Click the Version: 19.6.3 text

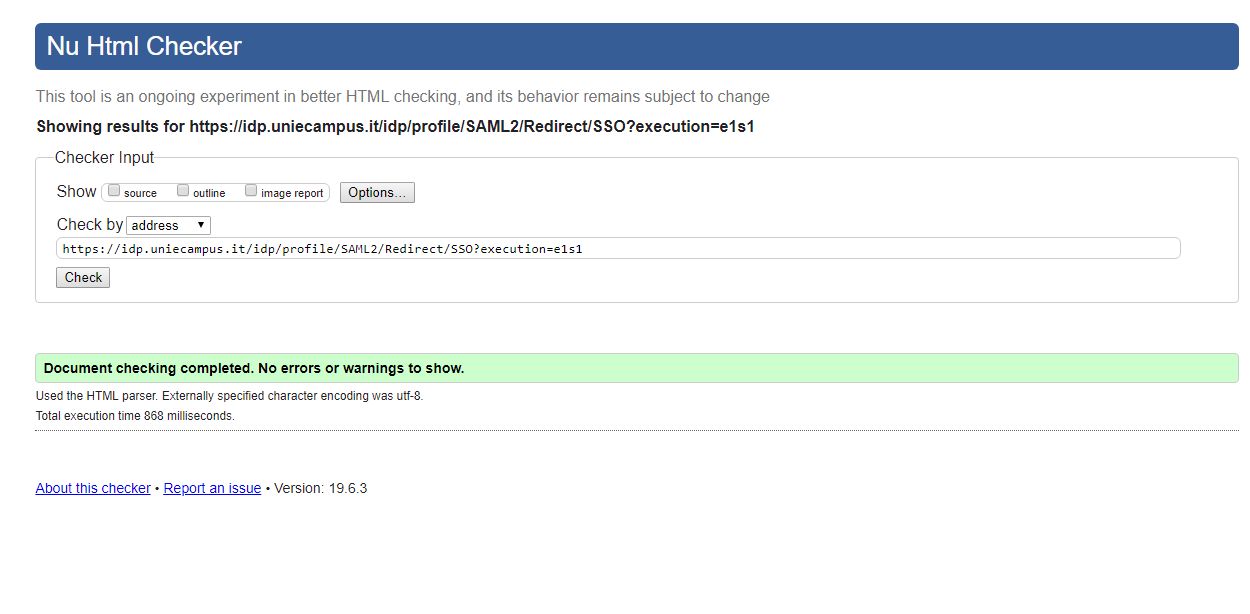point(320,488)
